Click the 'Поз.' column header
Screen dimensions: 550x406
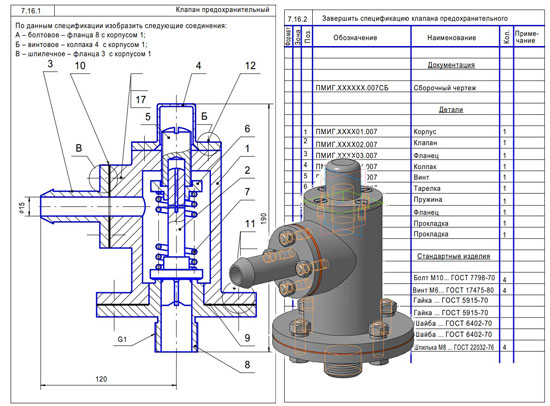[x=308, y=36]
